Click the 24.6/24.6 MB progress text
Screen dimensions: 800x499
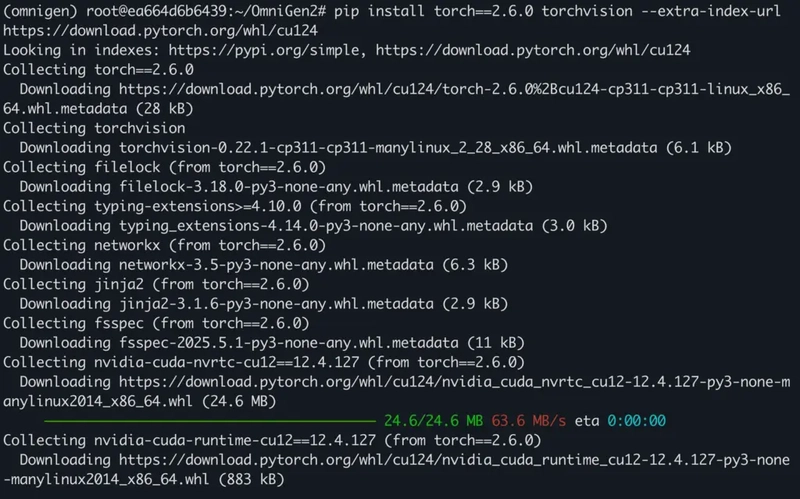click(434, 421)
